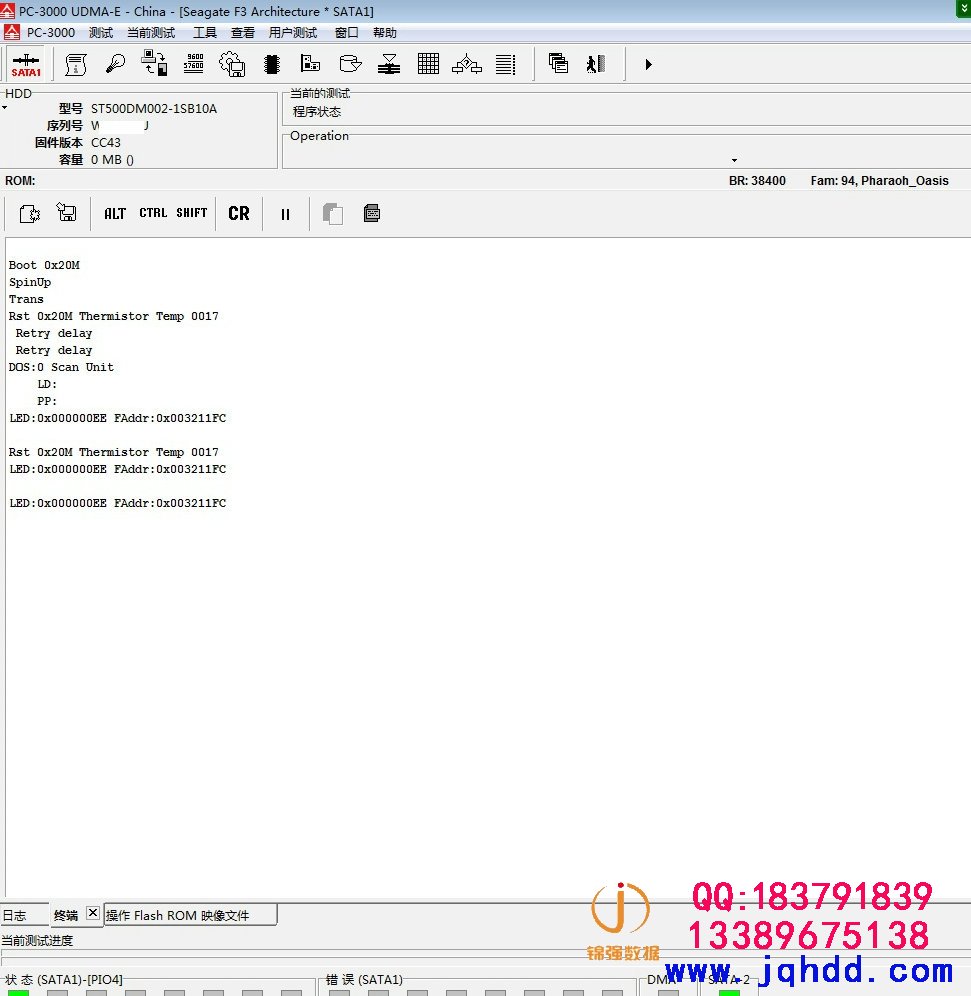This screenshot has height=996, width=971.
Task: Expand the HDD panel small arrow
Action: click(x=4, y=108)
